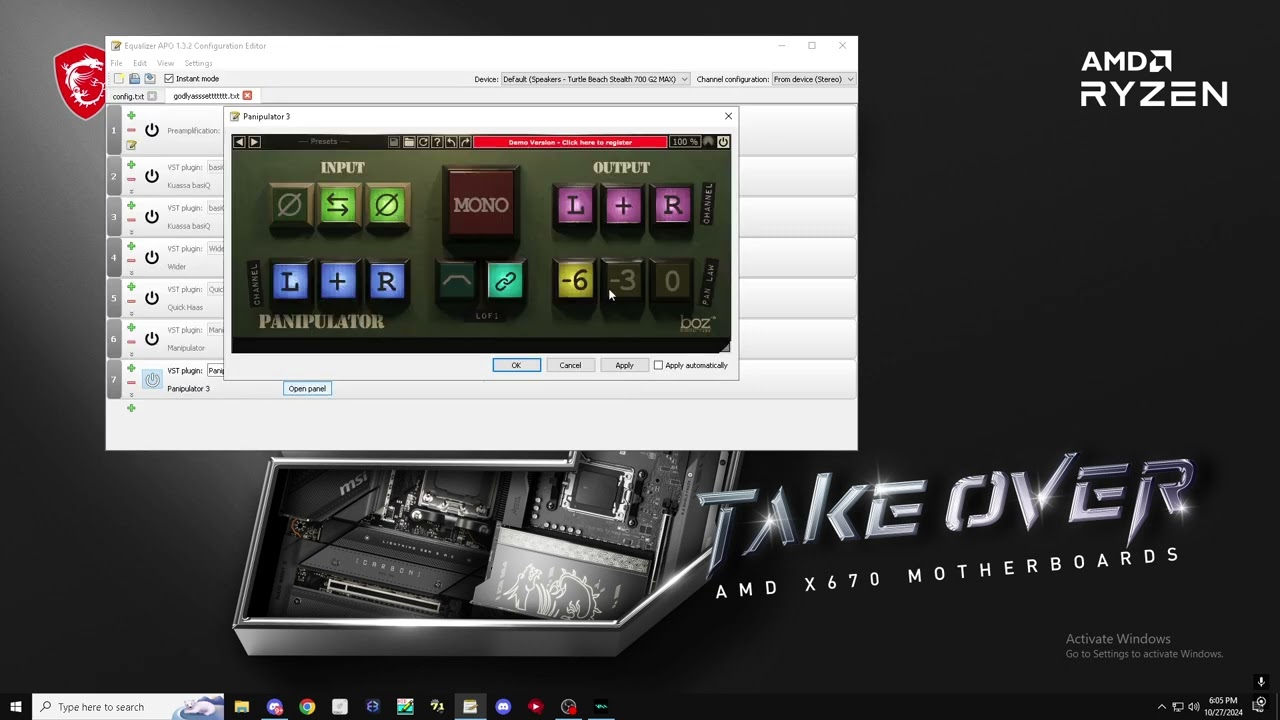Toggle the Instant mode checkbox
This screenshot has width=1280, height=720.
tap(169, 79)
